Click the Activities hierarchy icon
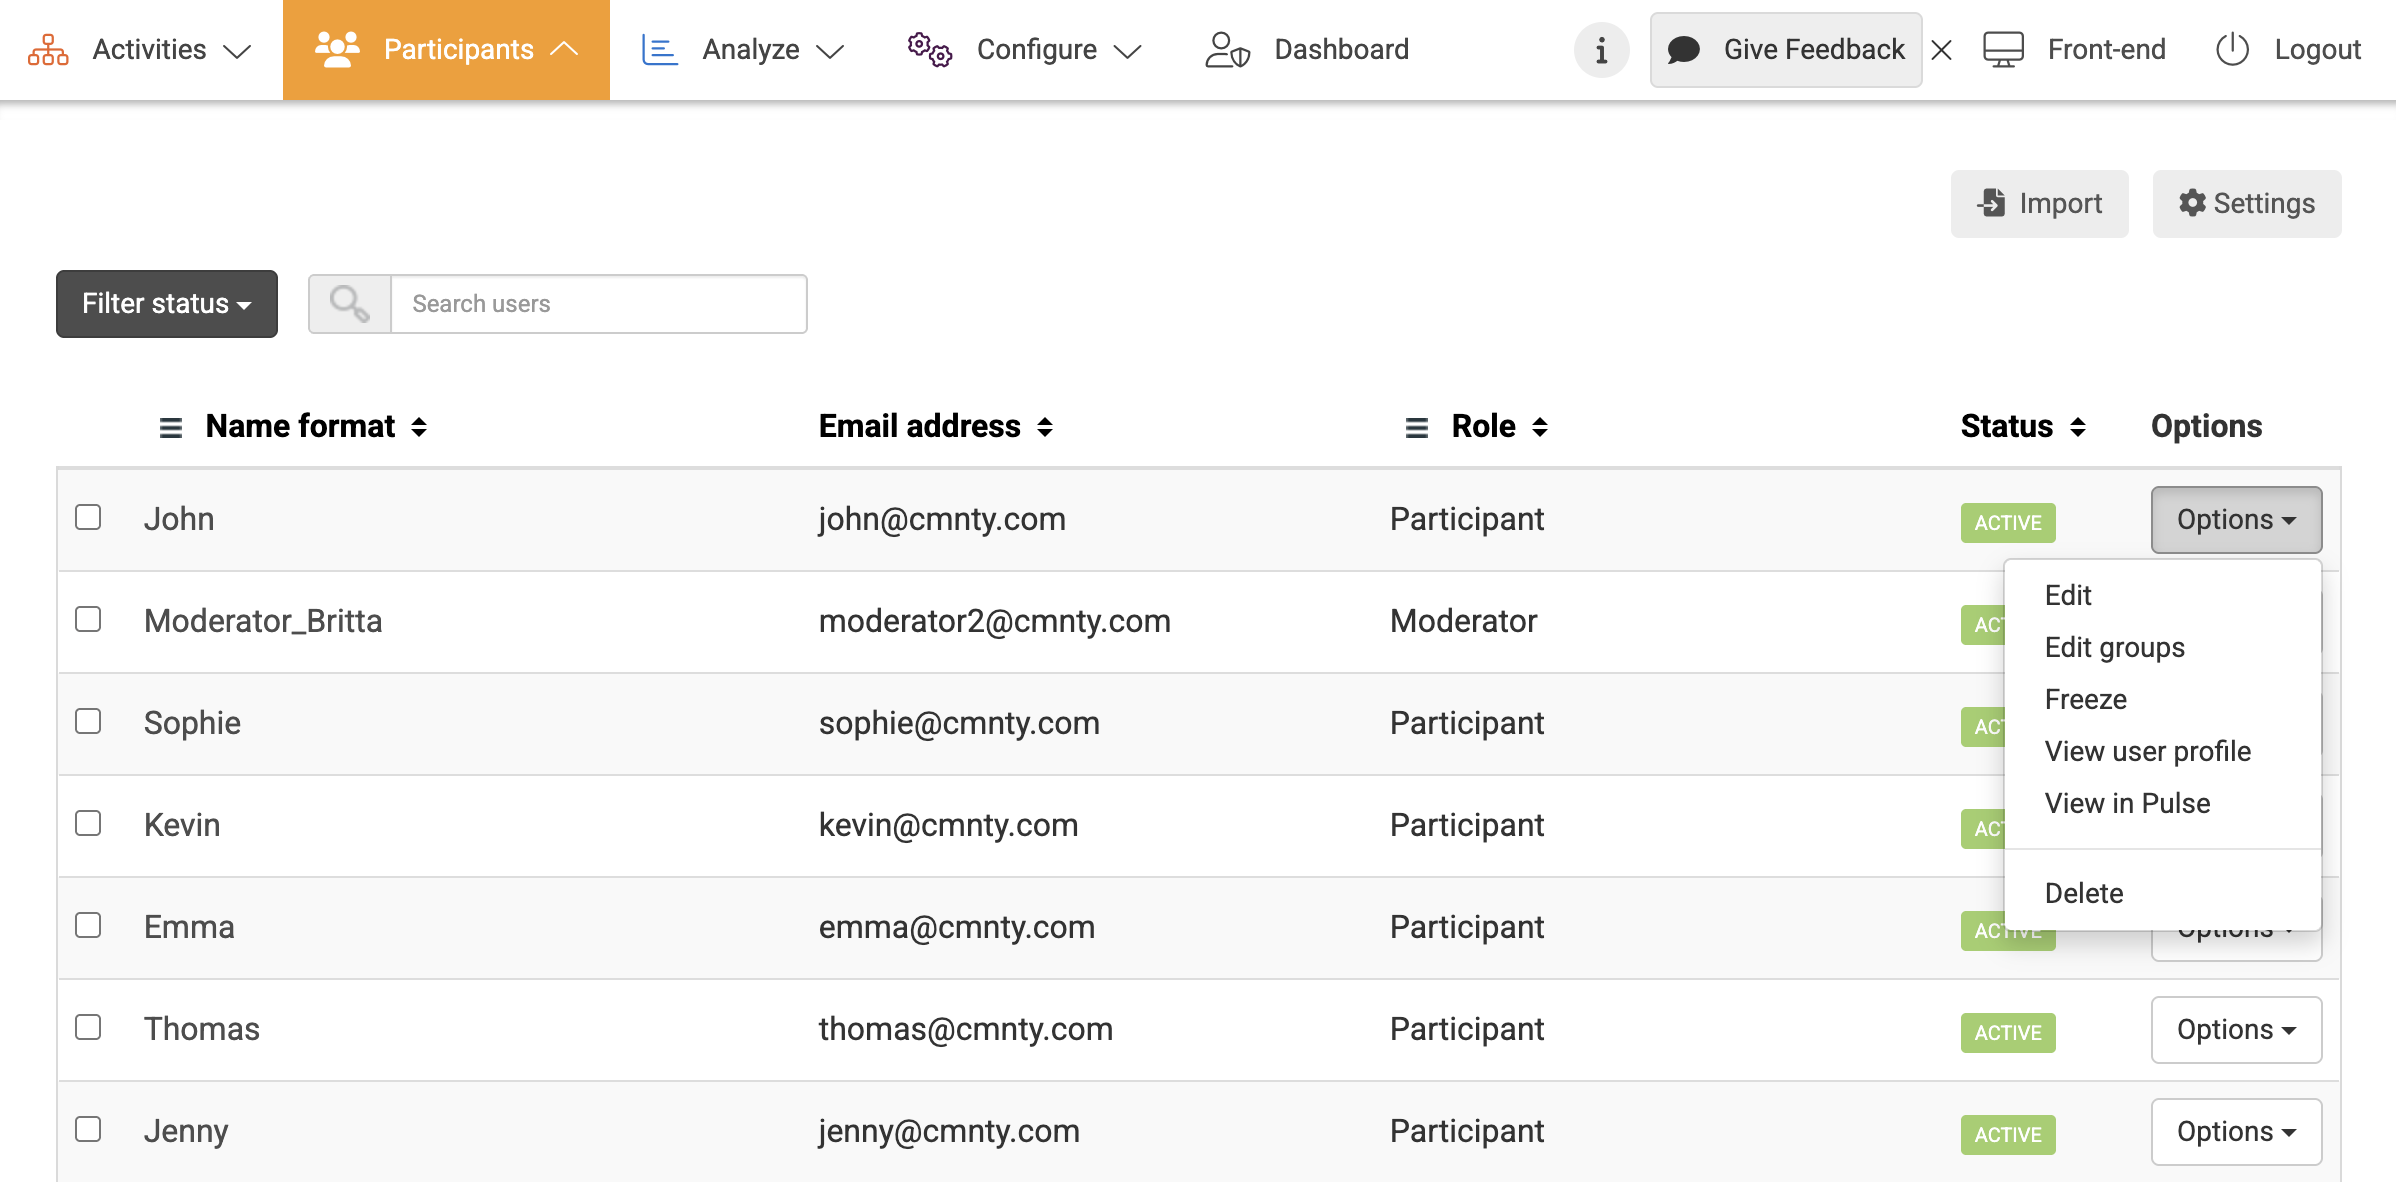2396x1182 pixels. tap(48, 50)
